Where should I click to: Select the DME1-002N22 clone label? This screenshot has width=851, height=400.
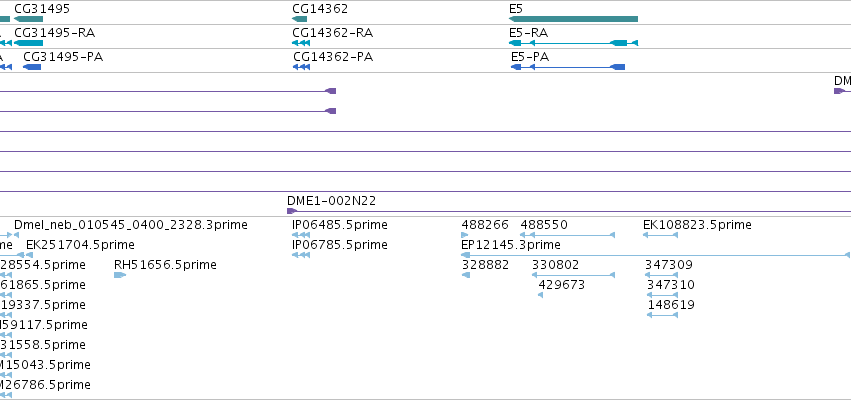[x=332, y=200]
